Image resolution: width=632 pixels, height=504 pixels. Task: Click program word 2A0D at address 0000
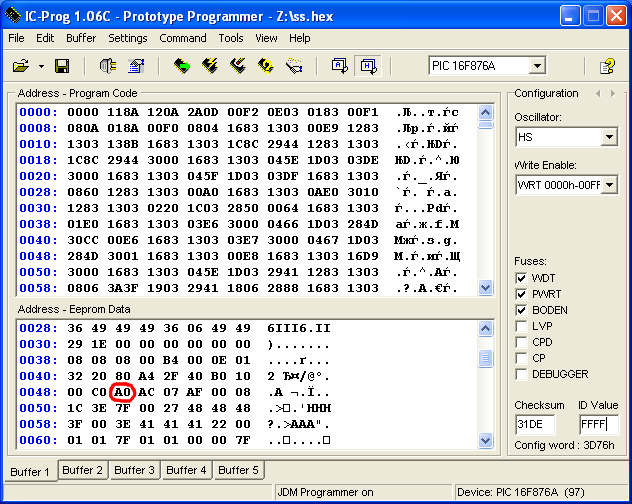coord(202,112)
